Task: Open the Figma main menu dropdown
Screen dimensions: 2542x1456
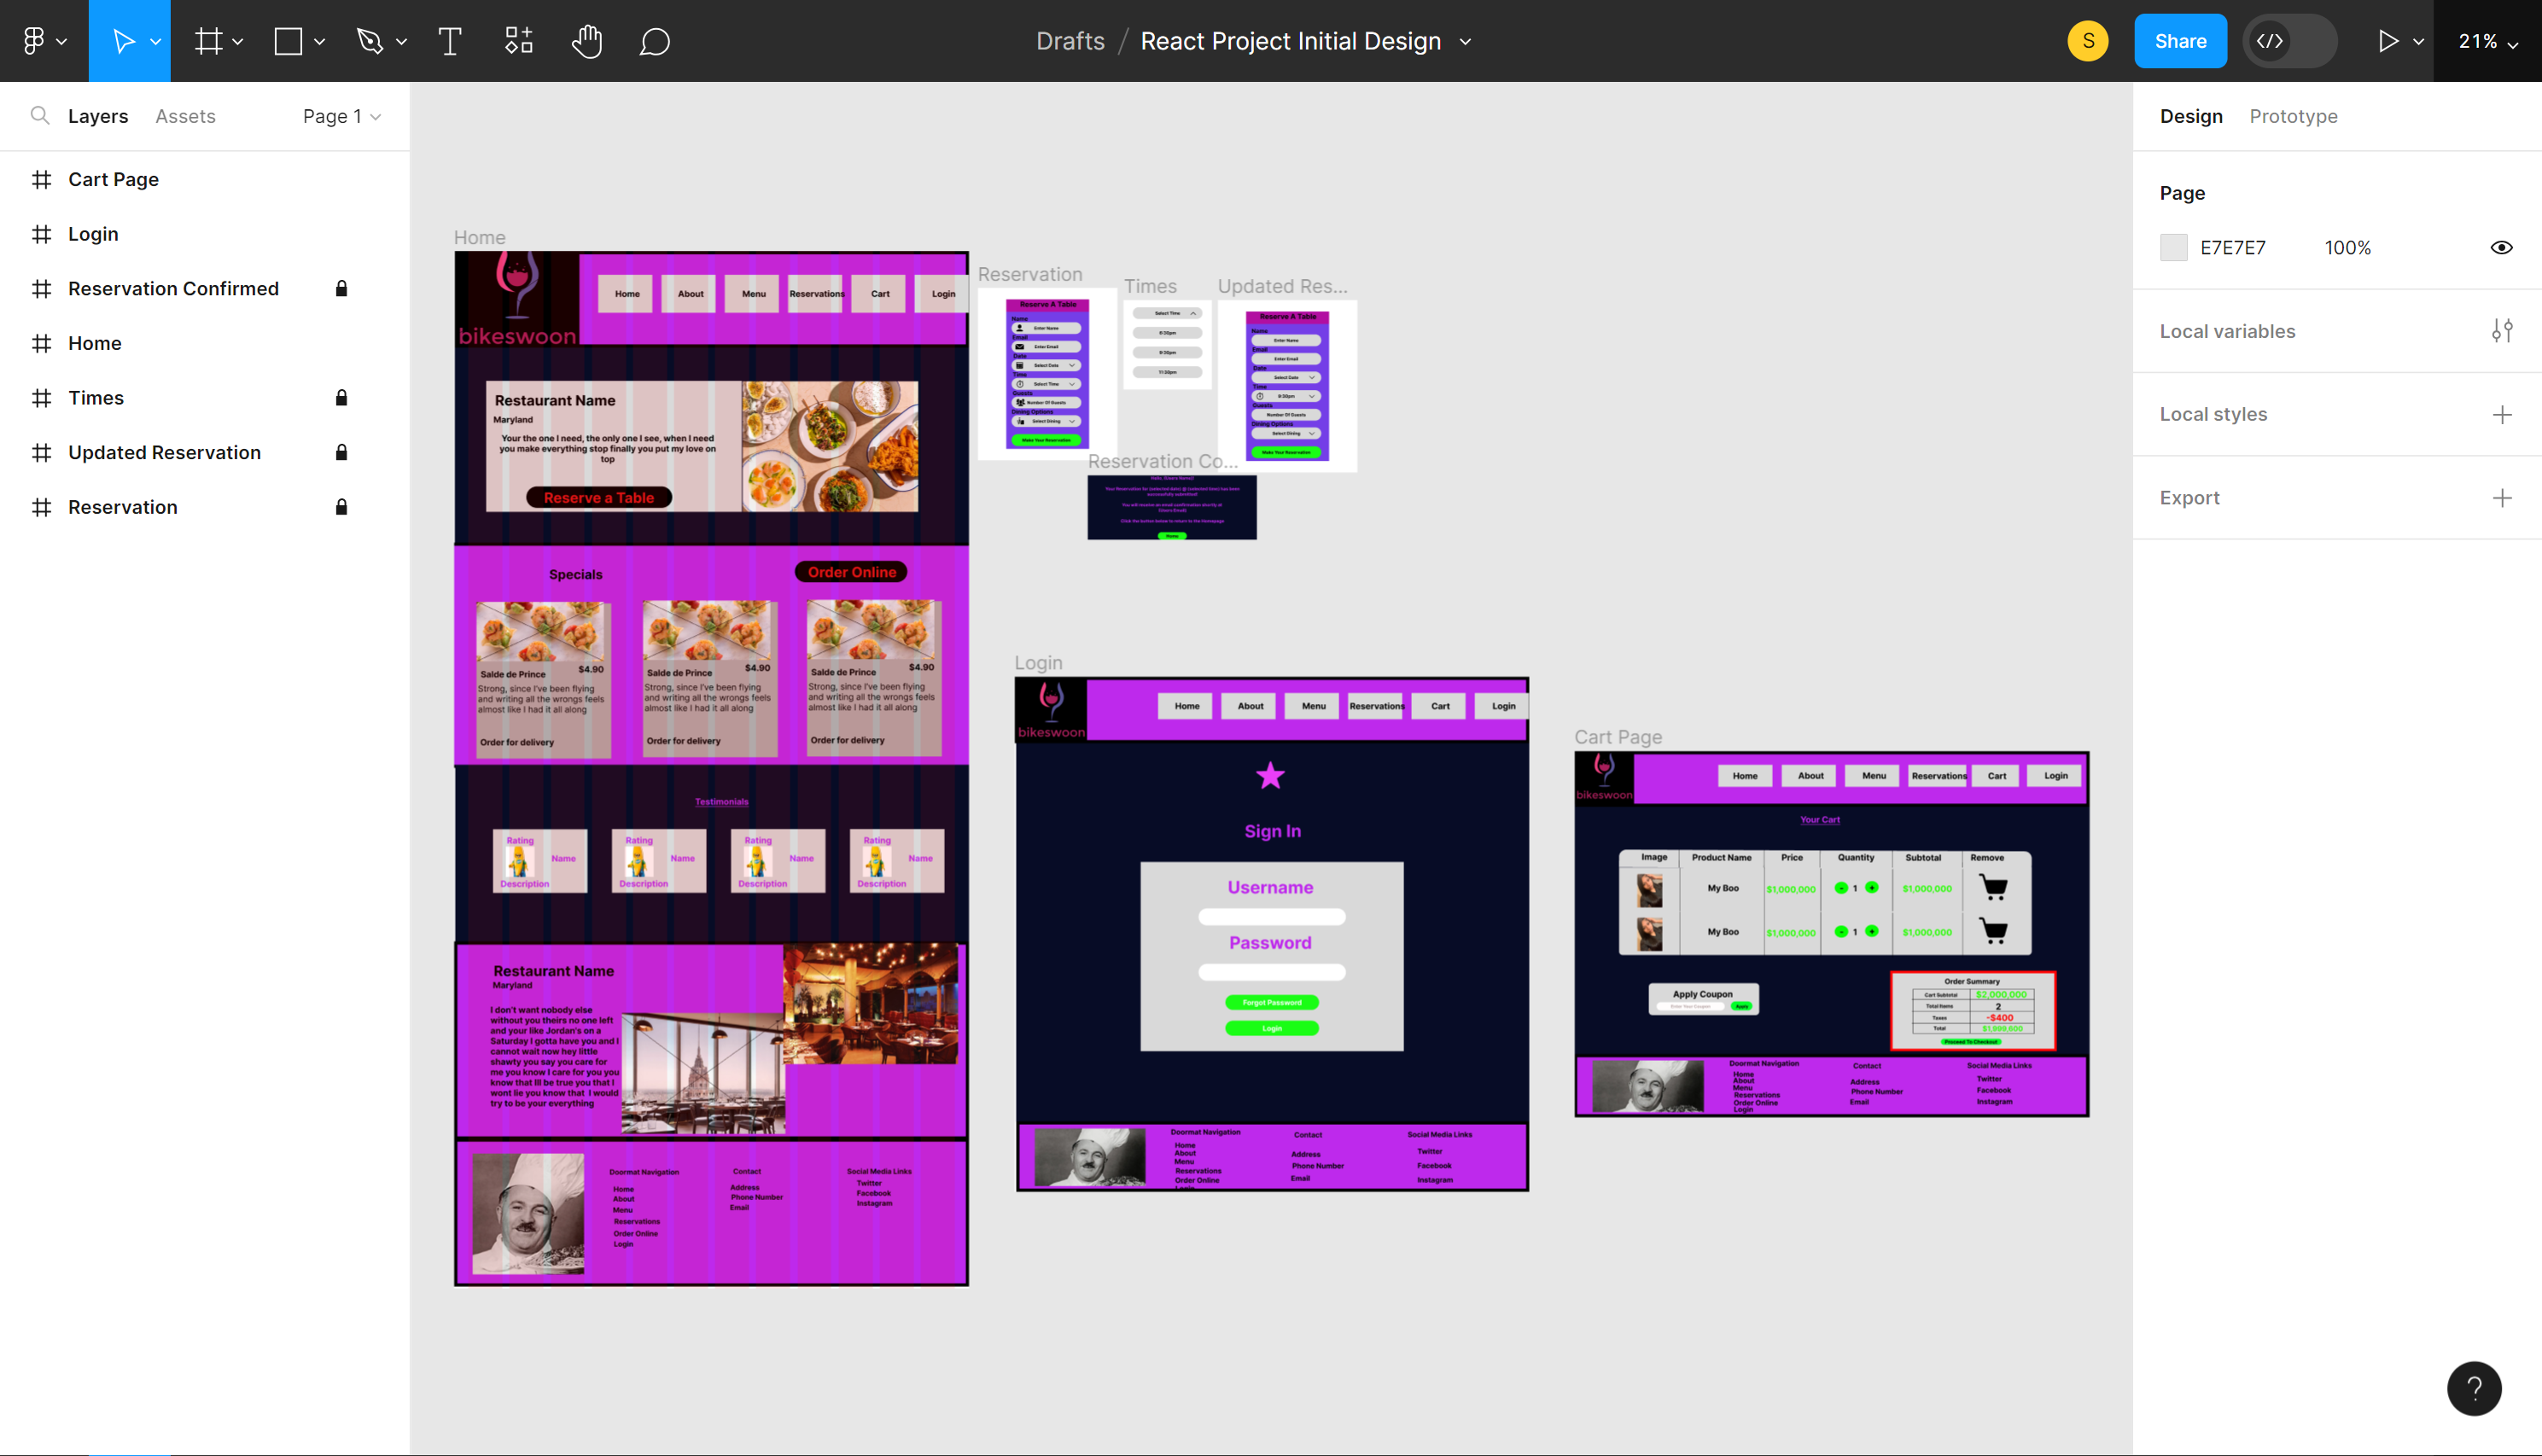Action: 43,41
